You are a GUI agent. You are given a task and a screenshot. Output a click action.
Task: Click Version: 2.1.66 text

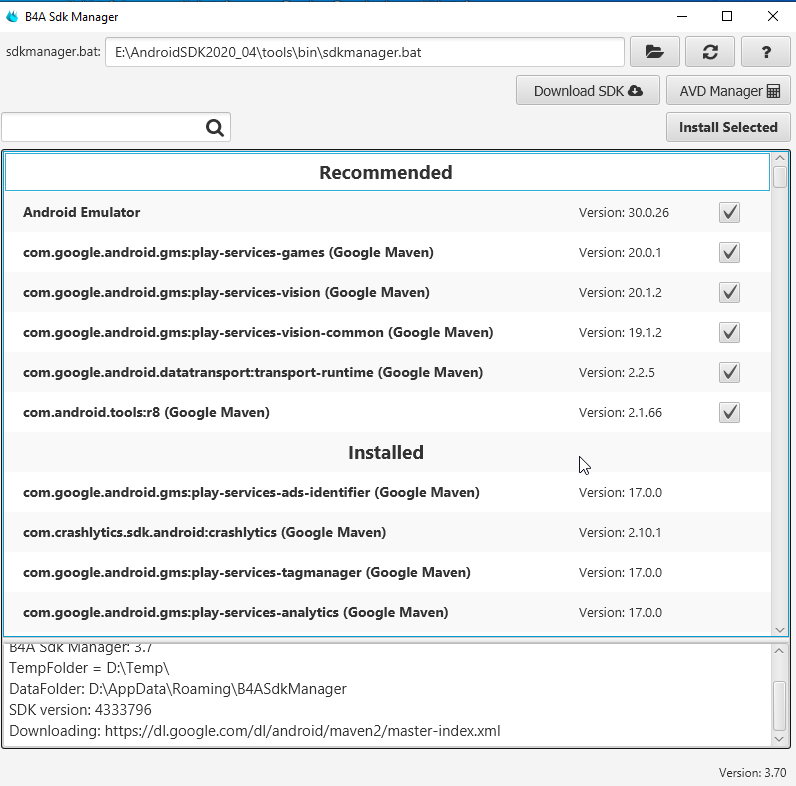pyautogui.click(x=620, y=412)
